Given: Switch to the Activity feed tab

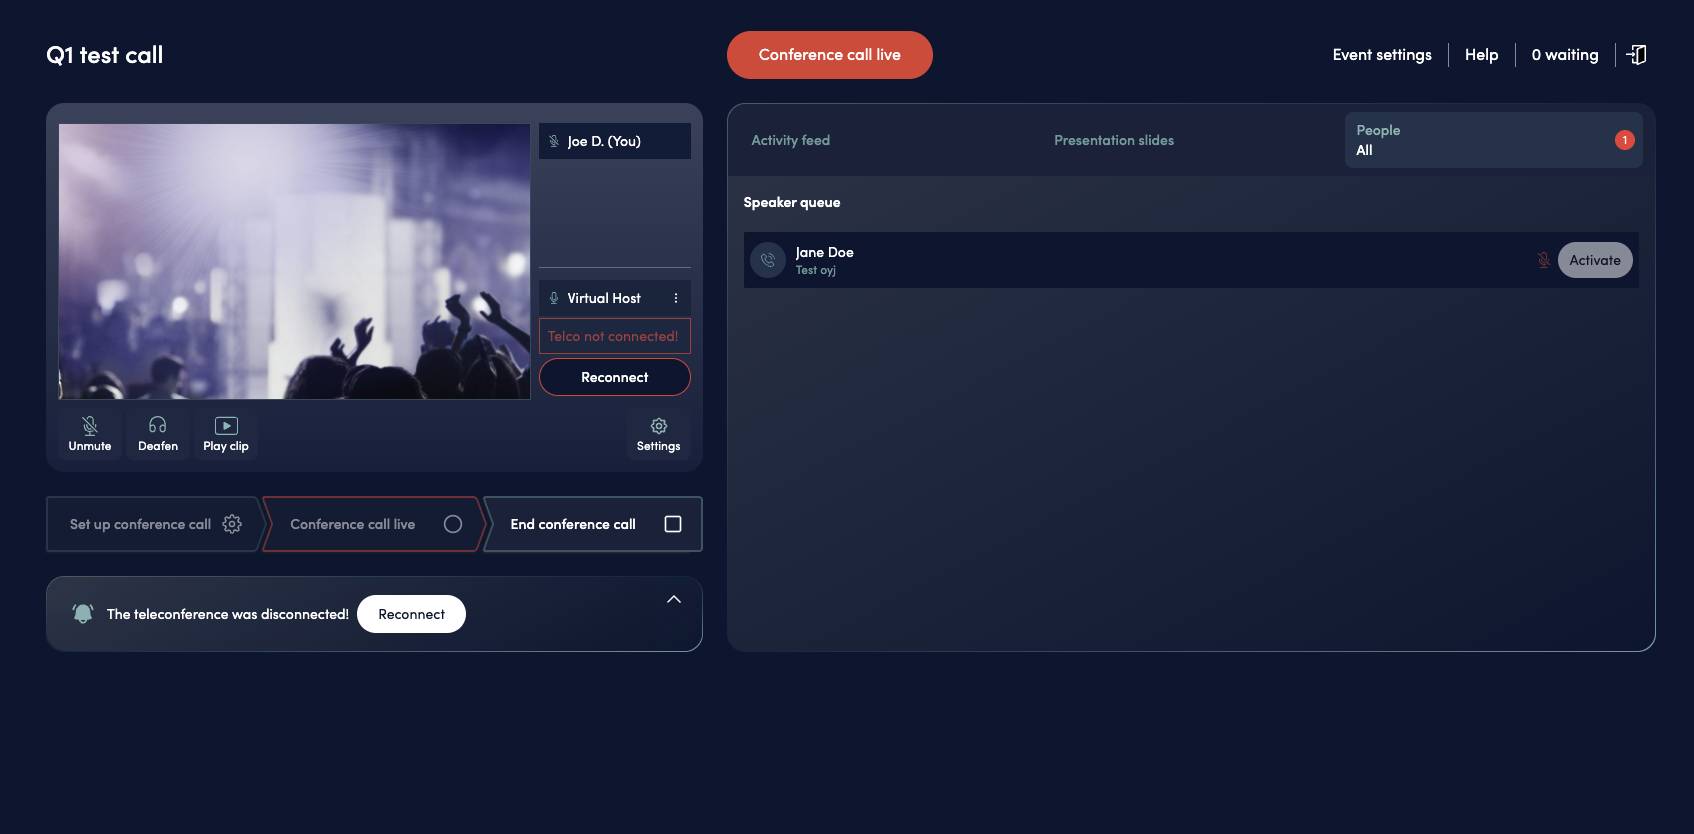Looking at the screenshot, I should [x=791, y=140].
